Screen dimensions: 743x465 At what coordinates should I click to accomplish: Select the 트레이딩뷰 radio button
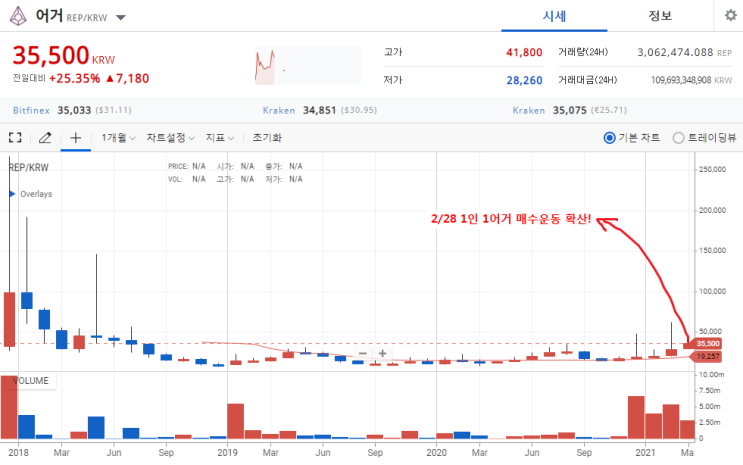click(x=679, y=138)
